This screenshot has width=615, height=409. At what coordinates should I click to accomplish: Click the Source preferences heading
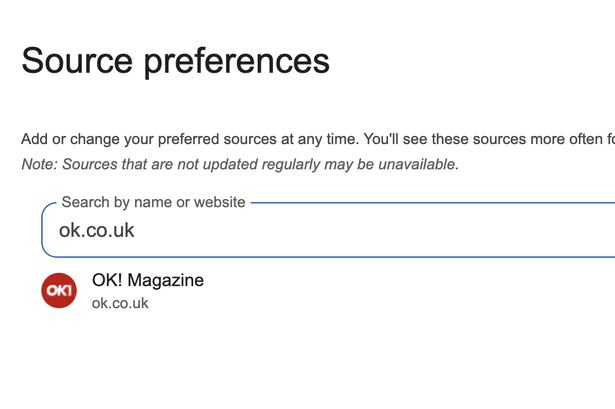coord(175,61)
